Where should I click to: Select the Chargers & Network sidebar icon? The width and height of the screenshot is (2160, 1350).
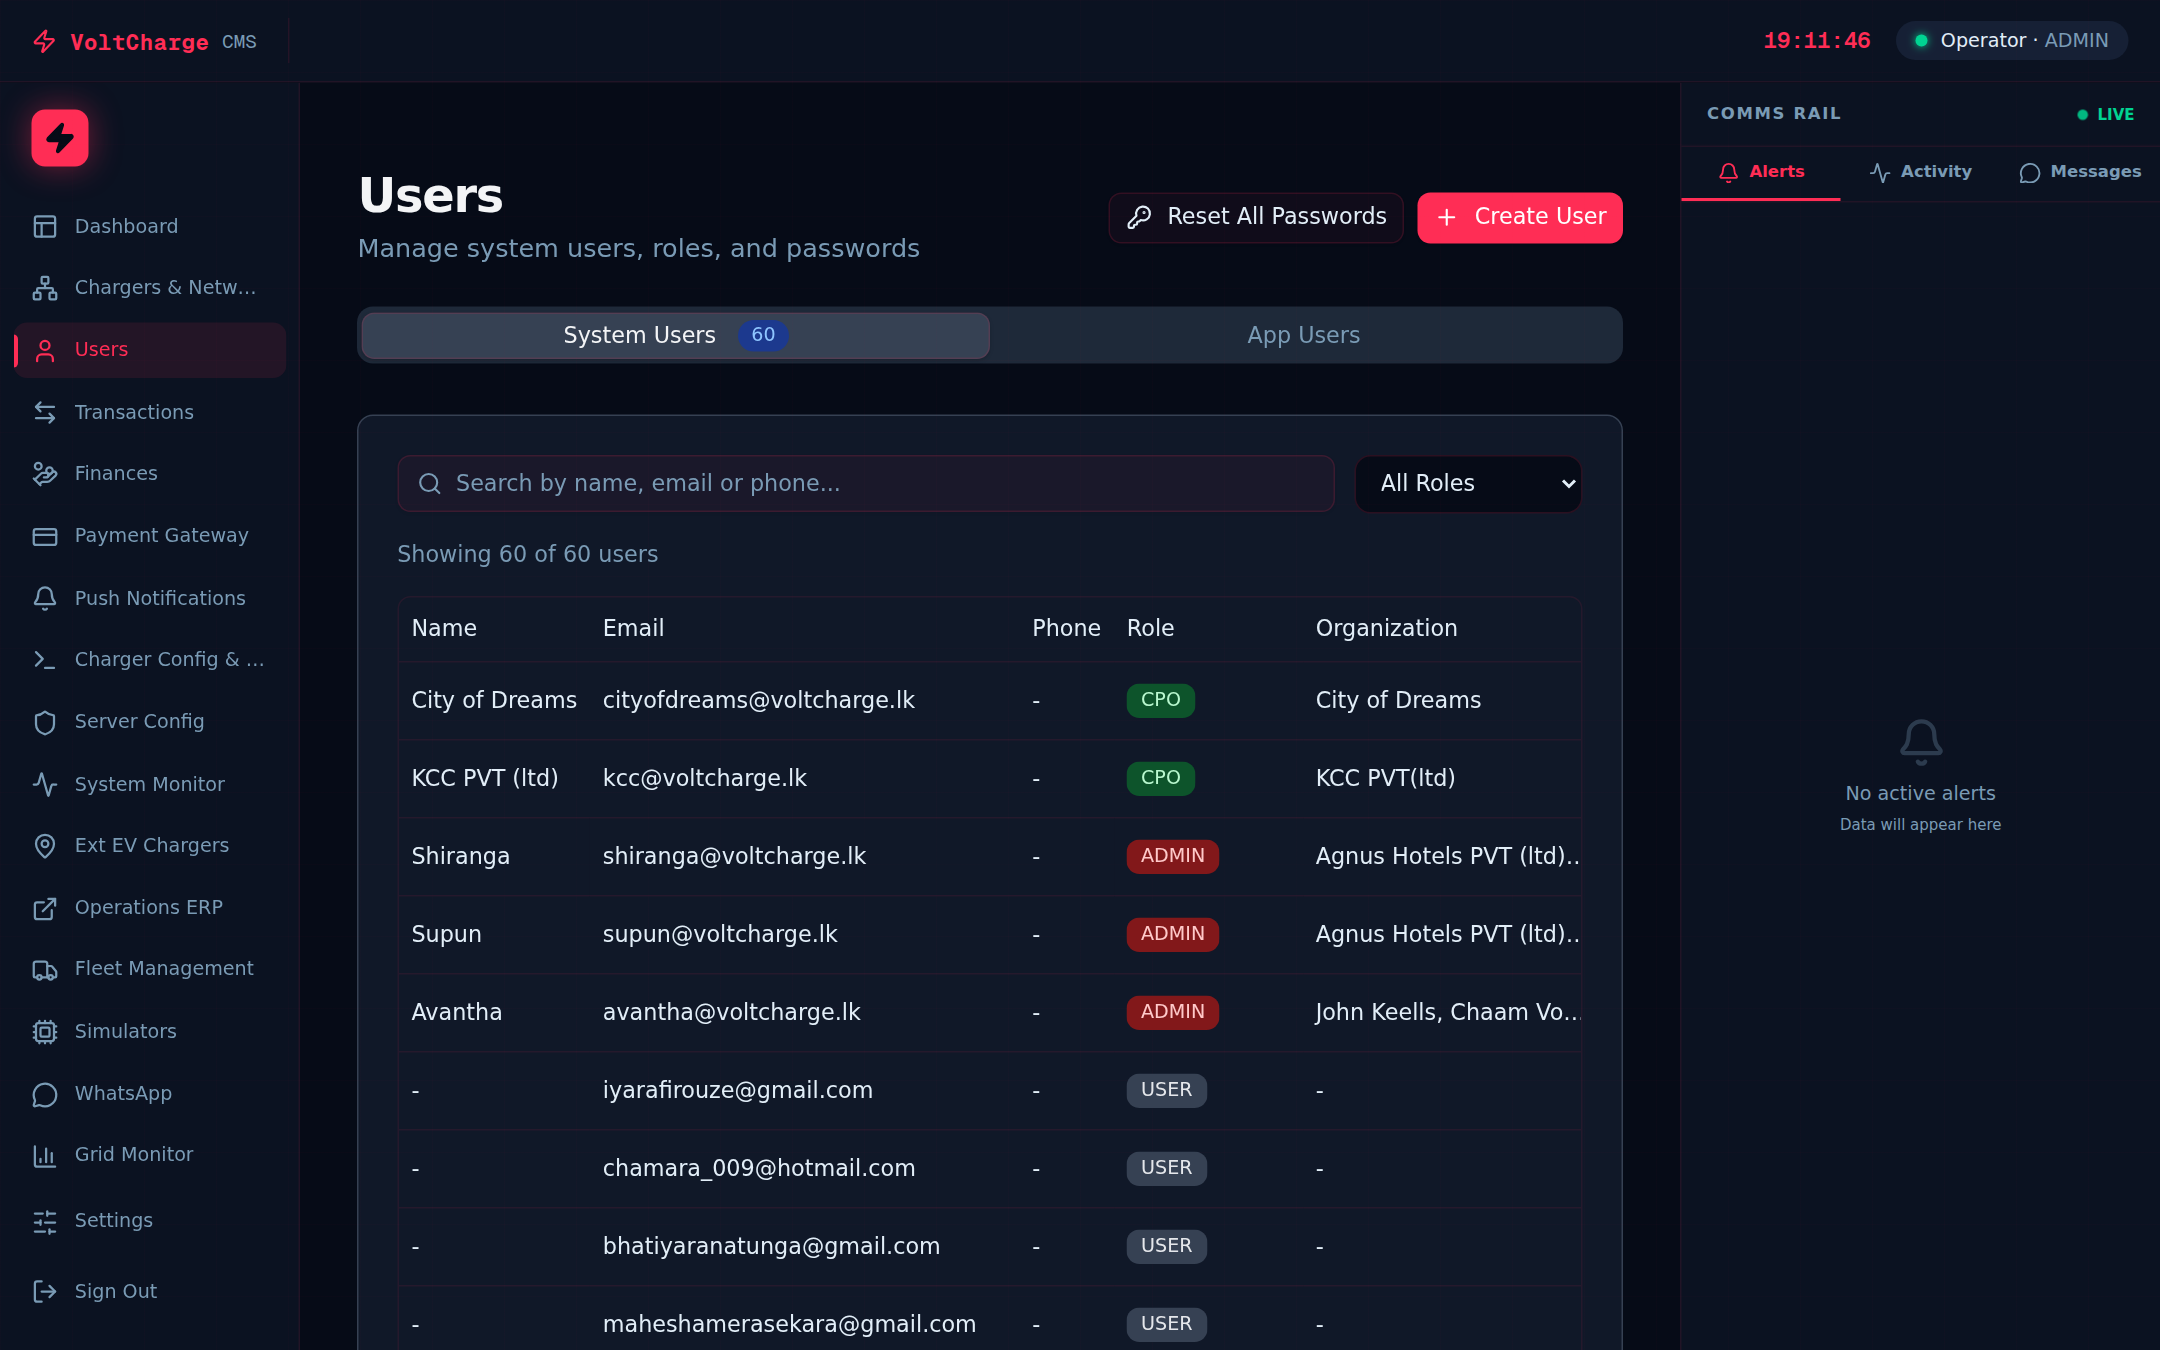coord(46,288)
